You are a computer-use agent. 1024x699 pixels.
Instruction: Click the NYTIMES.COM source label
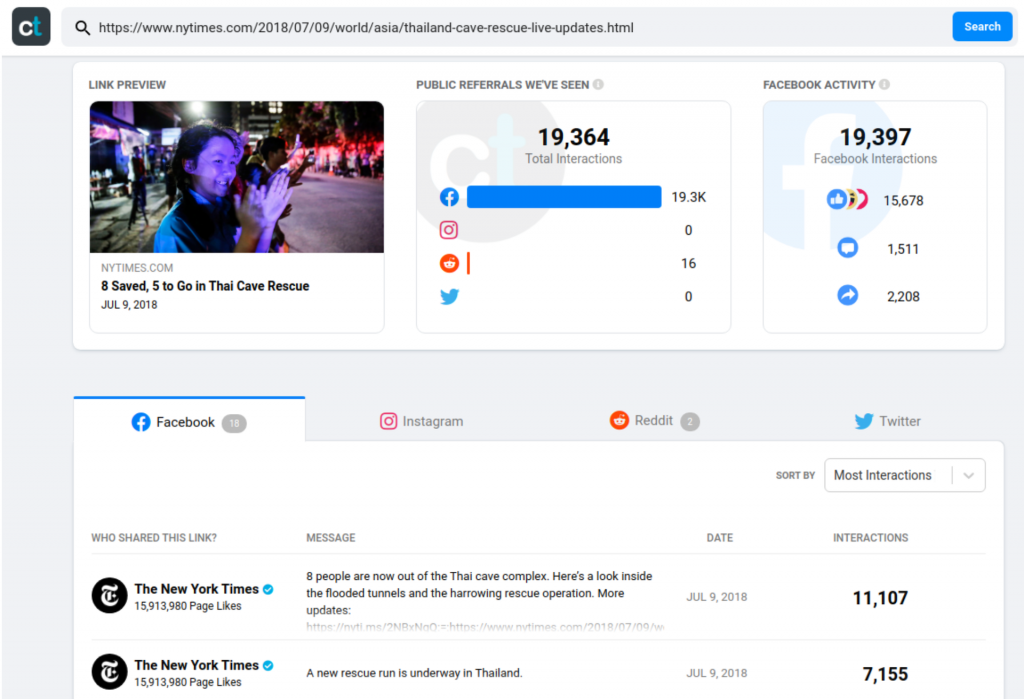(137, 268)
